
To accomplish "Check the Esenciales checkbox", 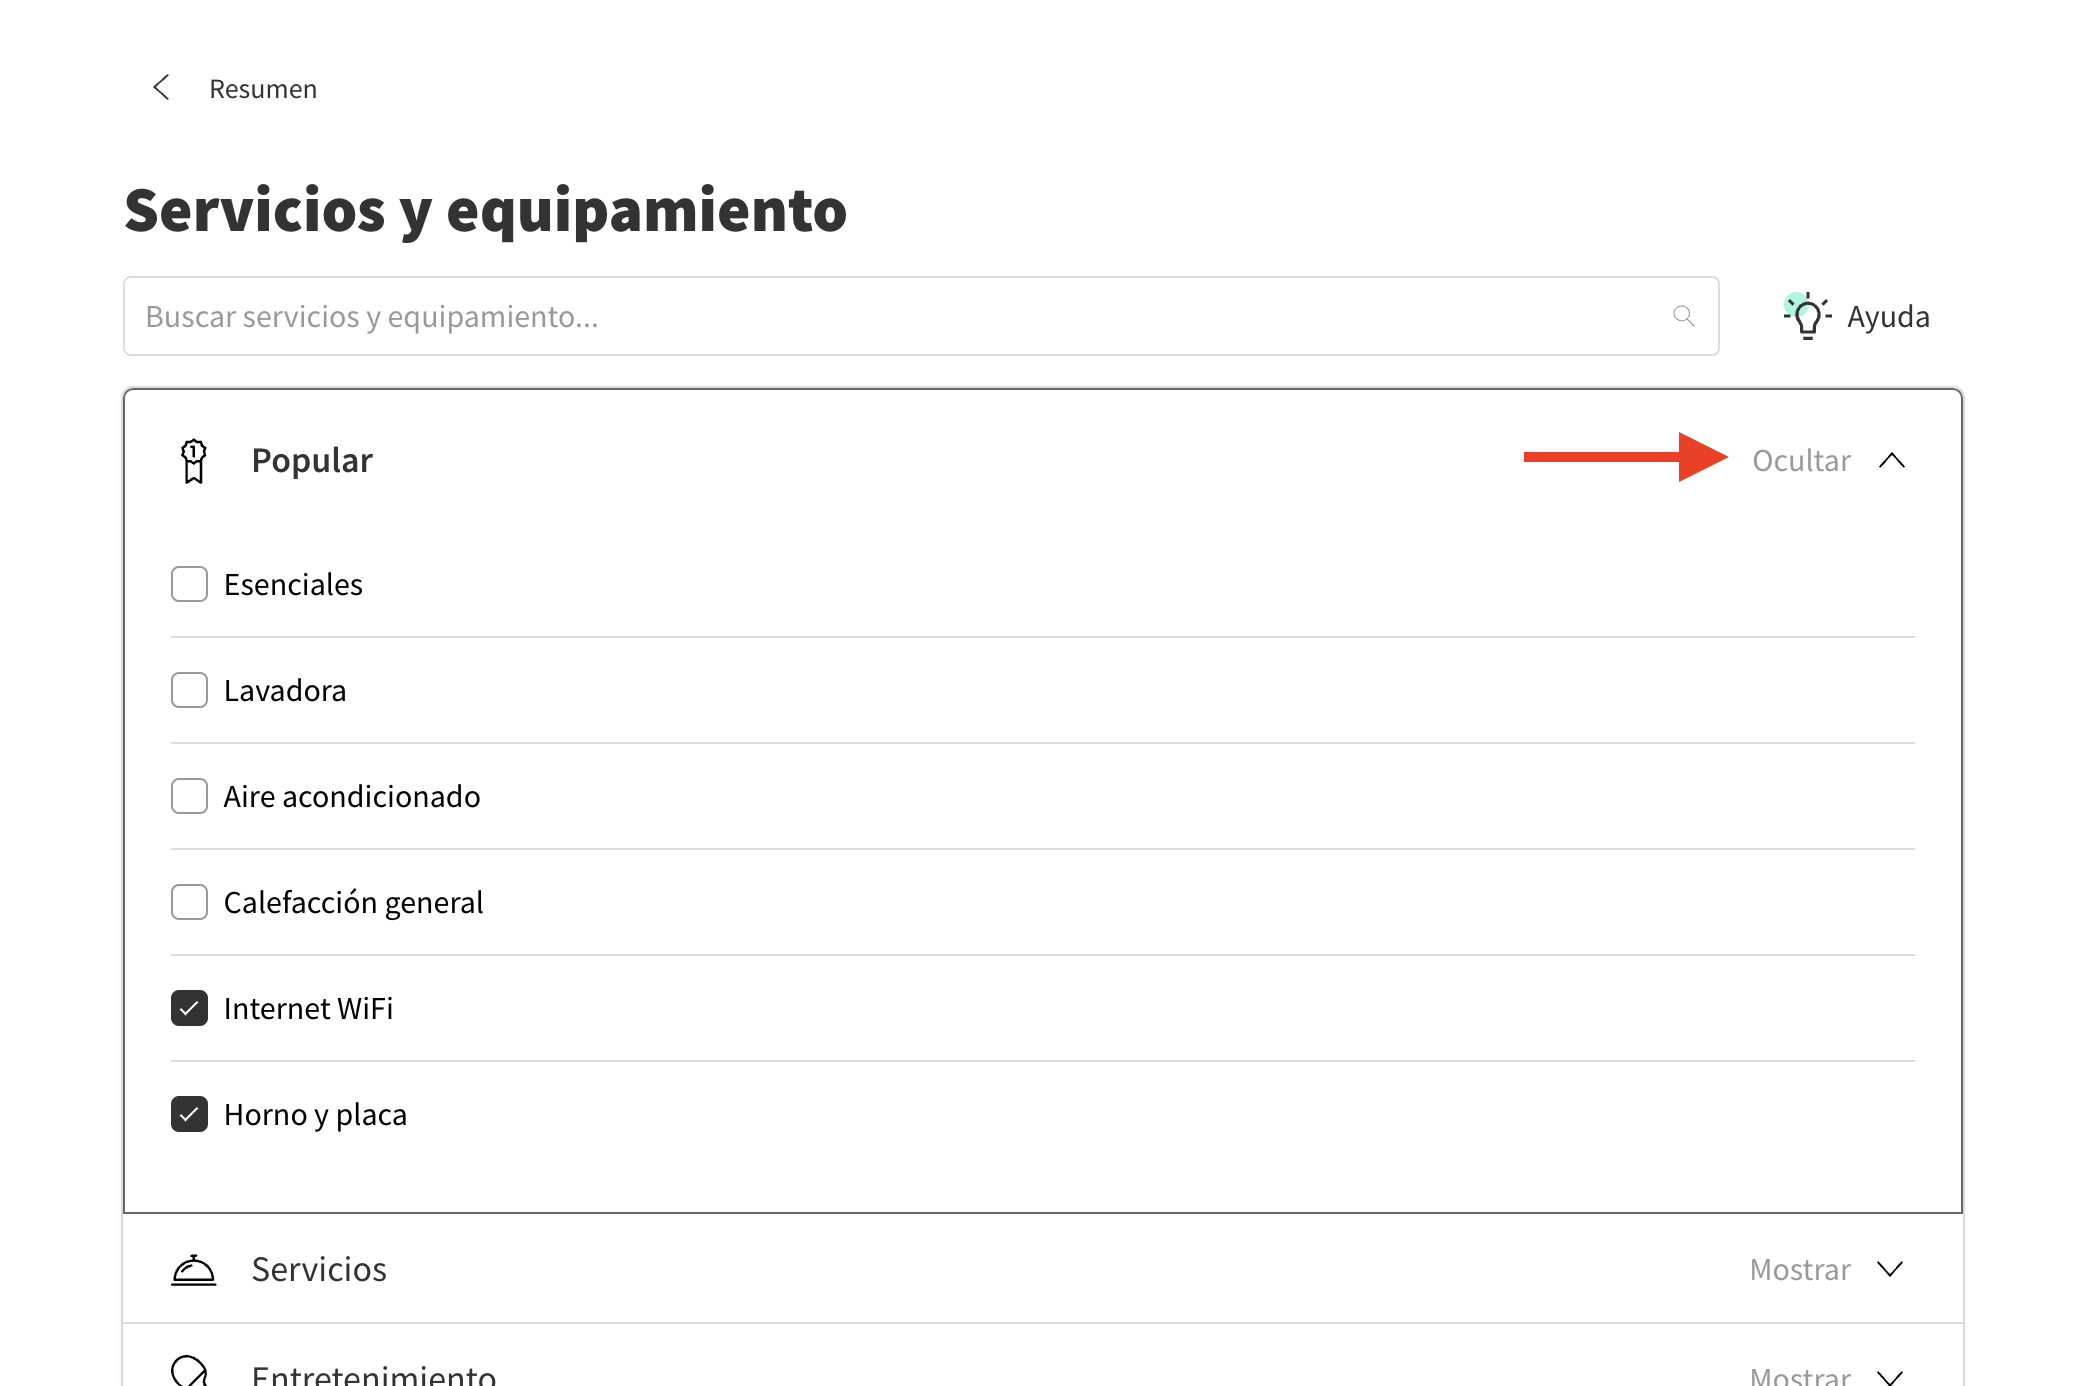I will (x=189, y=585).
